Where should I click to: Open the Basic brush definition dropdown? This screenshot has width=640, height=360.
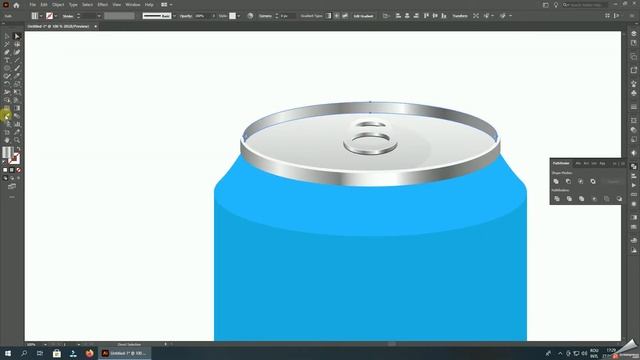[x=175, y=16]
